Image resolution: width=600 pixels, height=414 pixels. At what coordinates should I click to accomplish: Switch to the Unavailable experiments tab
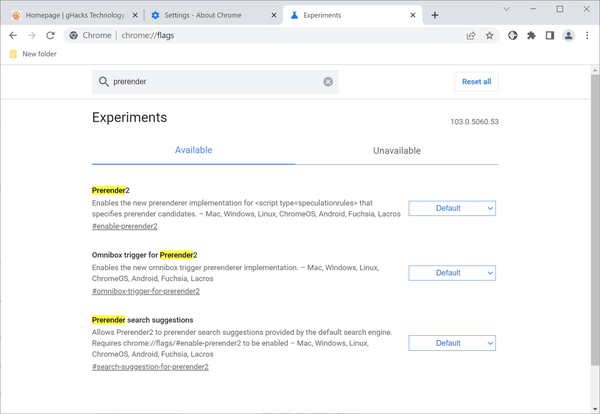pyautogui.click(x=397, y=151)
